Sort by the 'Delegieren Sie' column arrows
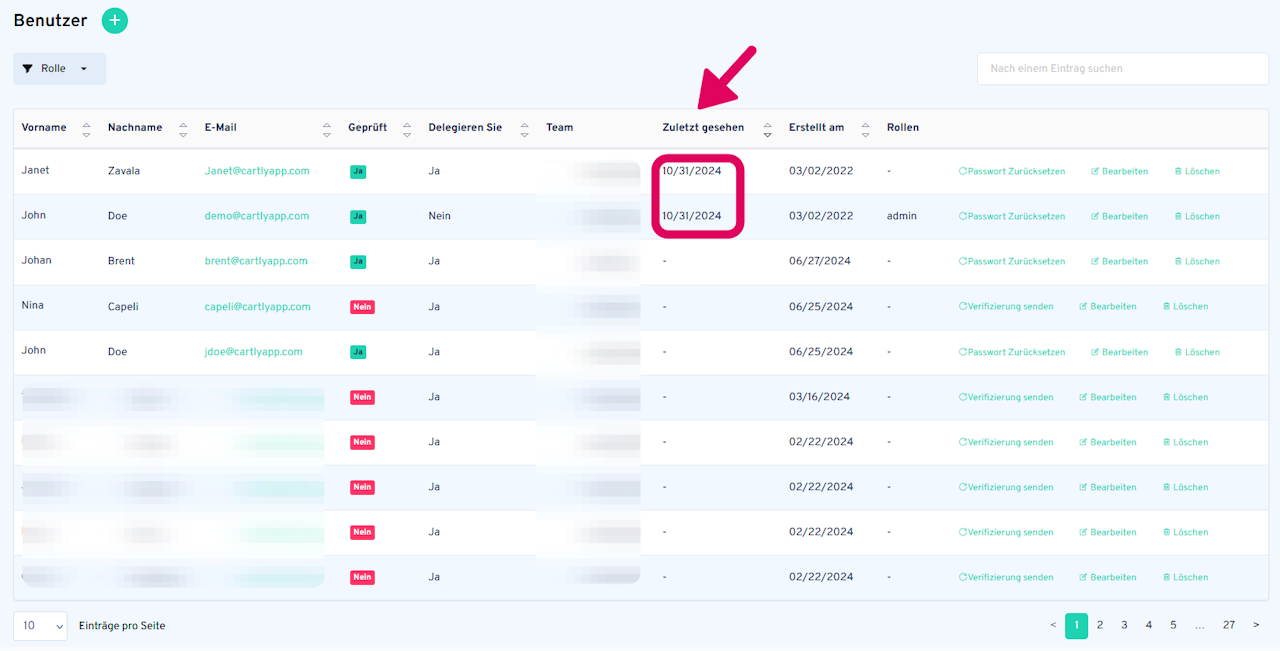The image size is (1280, 651). (x=525, y=129)
